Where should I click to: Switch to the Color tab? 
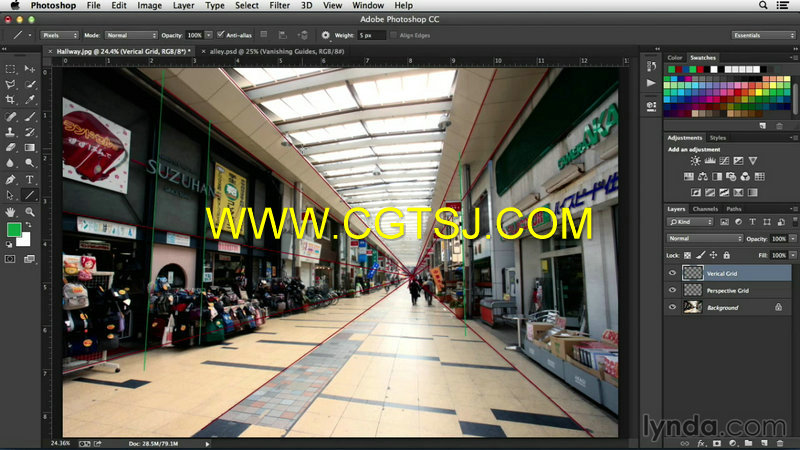(x=674, y=58)
